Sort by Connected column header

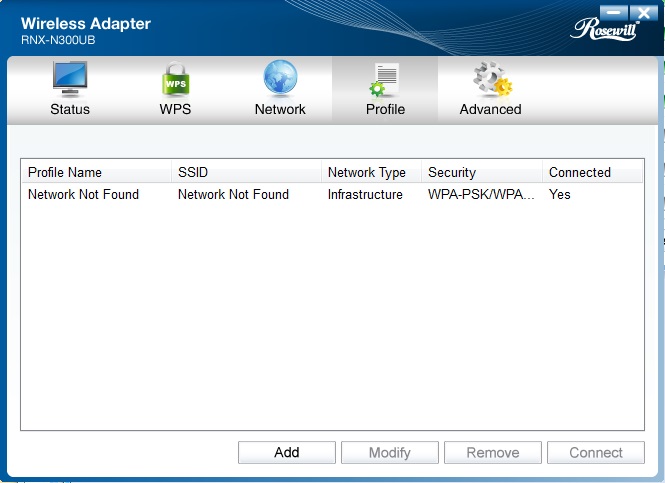click(x=592, y=172)
